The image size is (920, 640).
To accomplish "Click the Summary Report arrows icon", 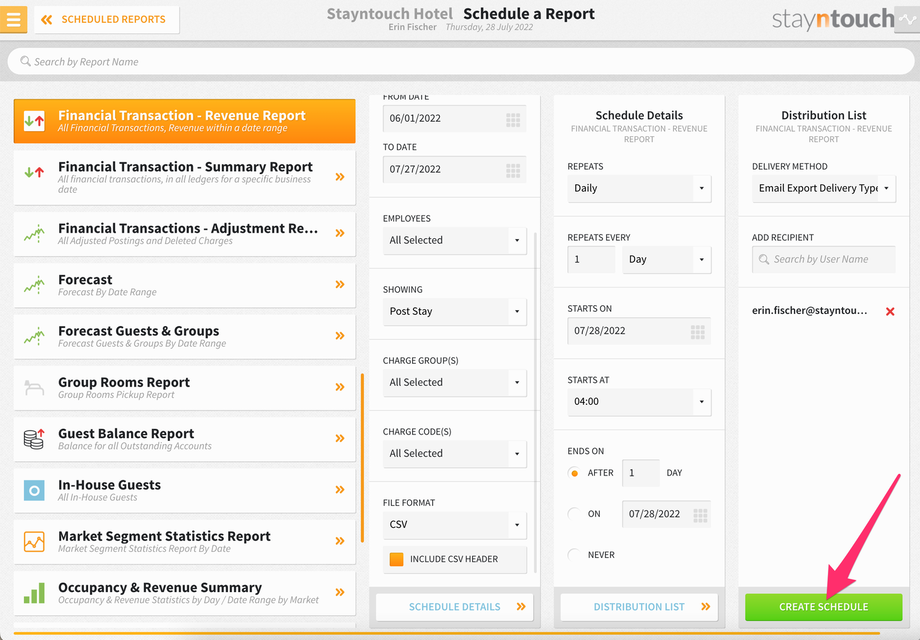I will (34, 172).
